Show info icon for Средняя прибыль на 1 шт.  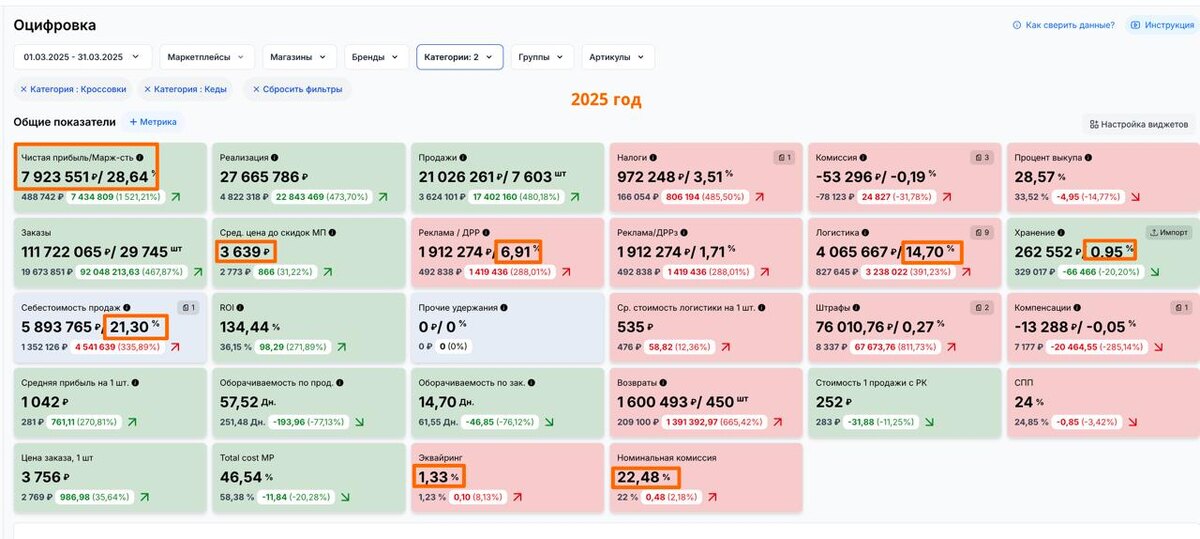(x=136, y=382)
